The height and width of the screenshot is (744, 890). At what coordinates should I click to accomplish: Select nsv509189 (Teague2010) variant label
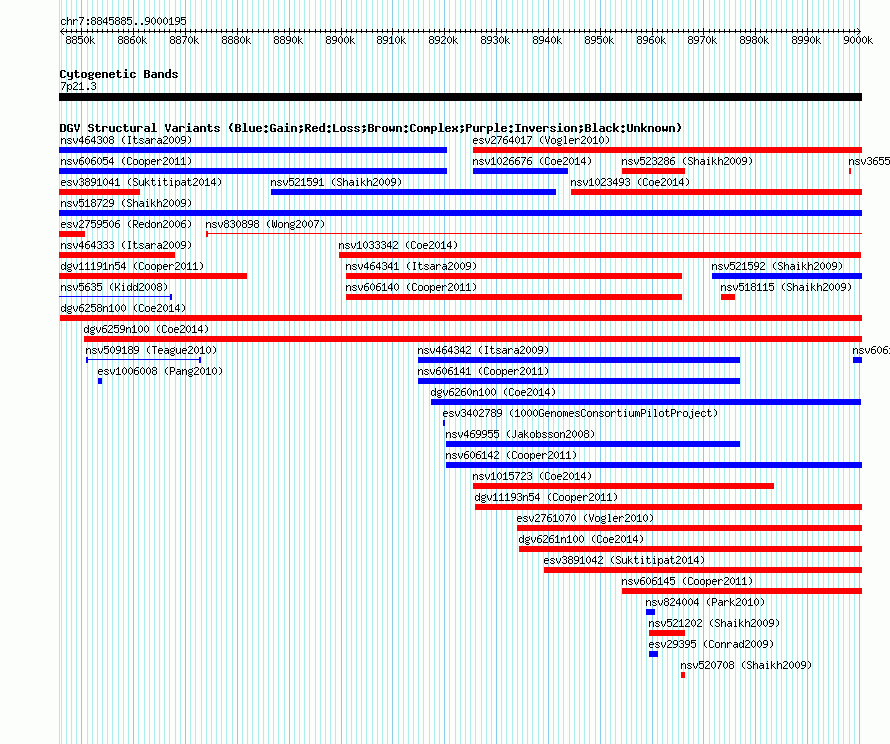151,350
